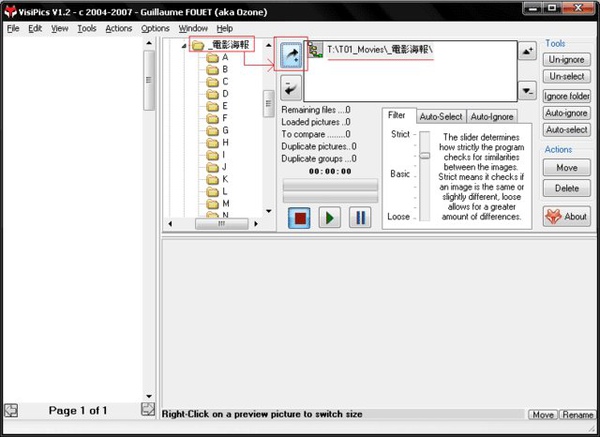Click the Un-ignore button

566,60
